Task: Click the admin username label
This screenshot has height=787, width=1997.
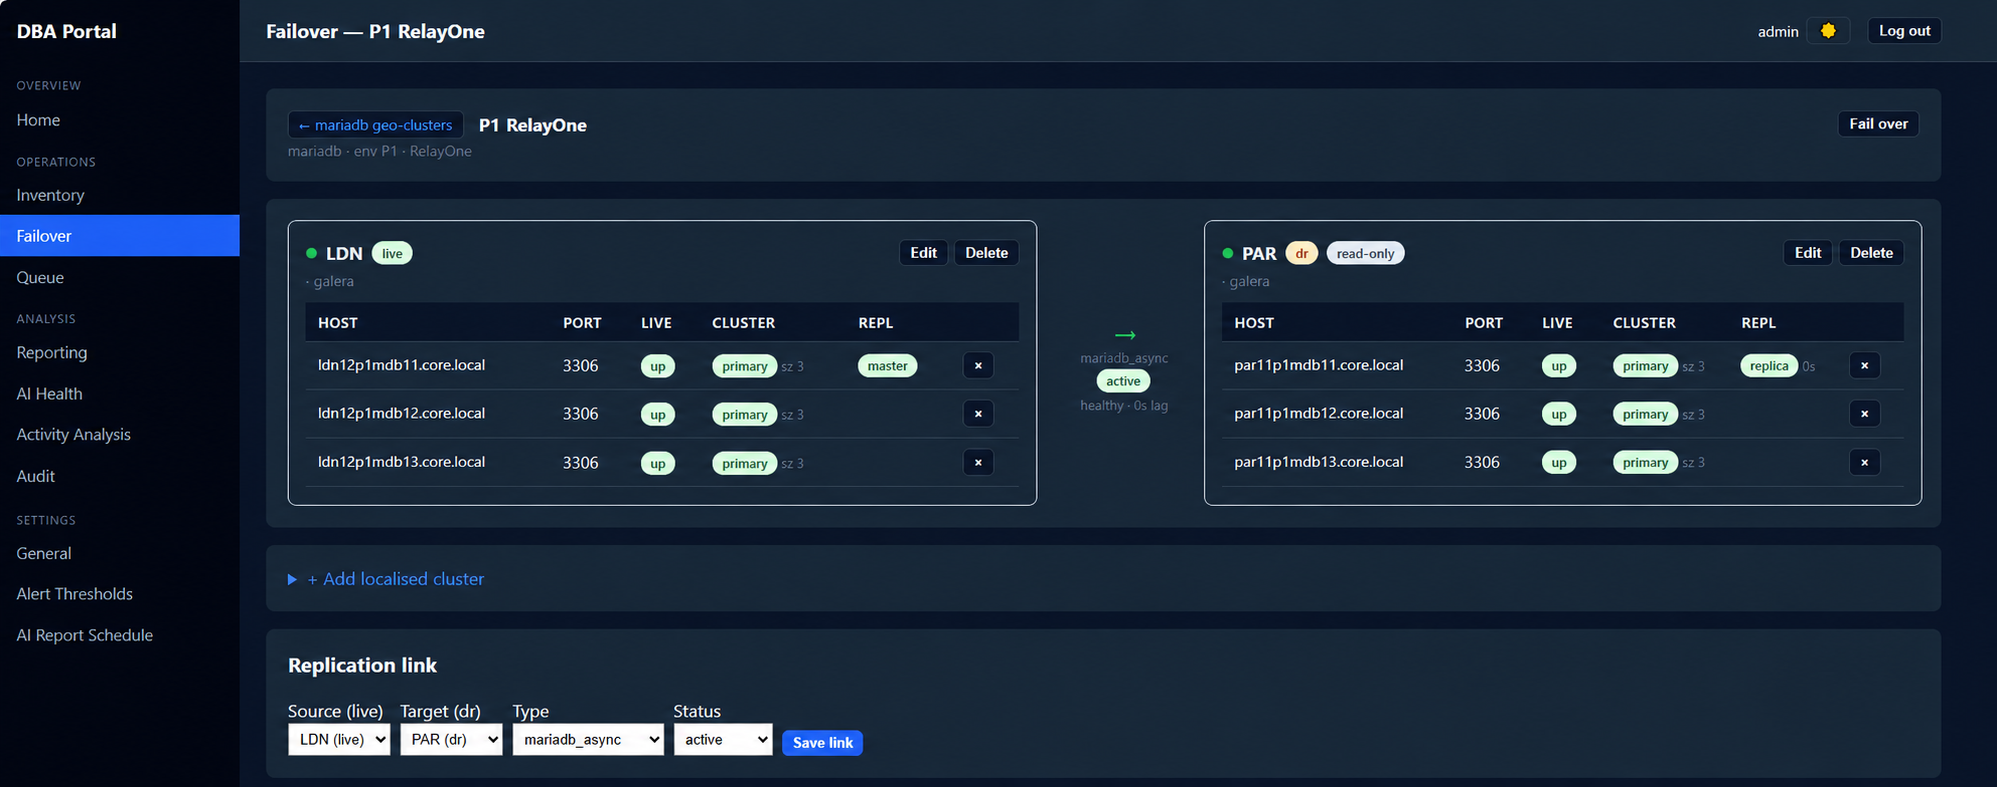Action: pyautogui.click(x=1778, y=32)
